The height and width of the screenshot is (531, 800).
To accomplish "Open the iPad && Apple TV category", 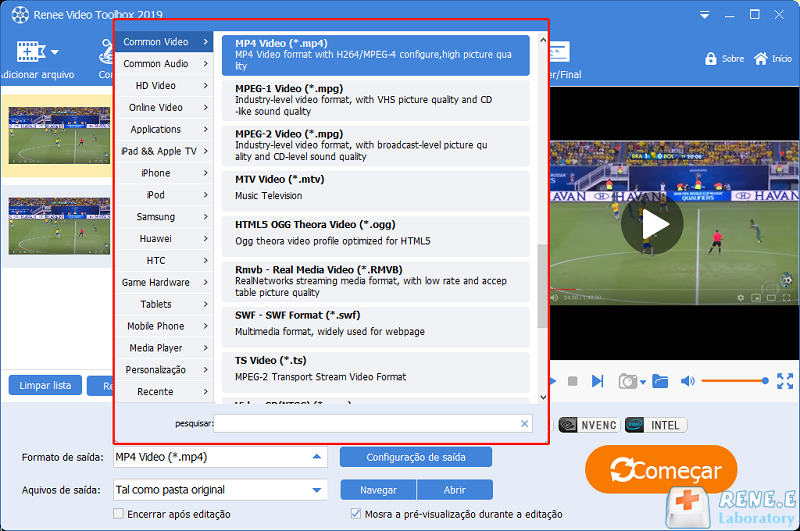I will click(x=164, y=151).
